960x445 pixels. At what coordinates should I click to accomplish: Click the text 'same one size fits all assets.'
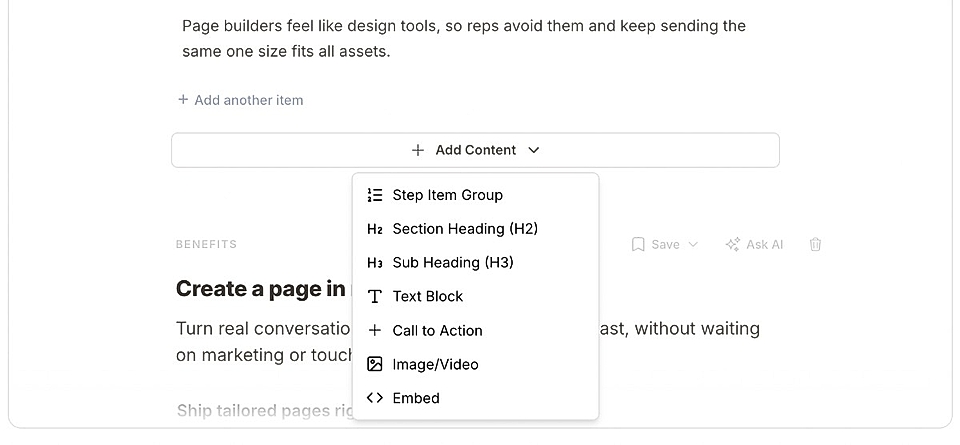[x=286, y=51]
